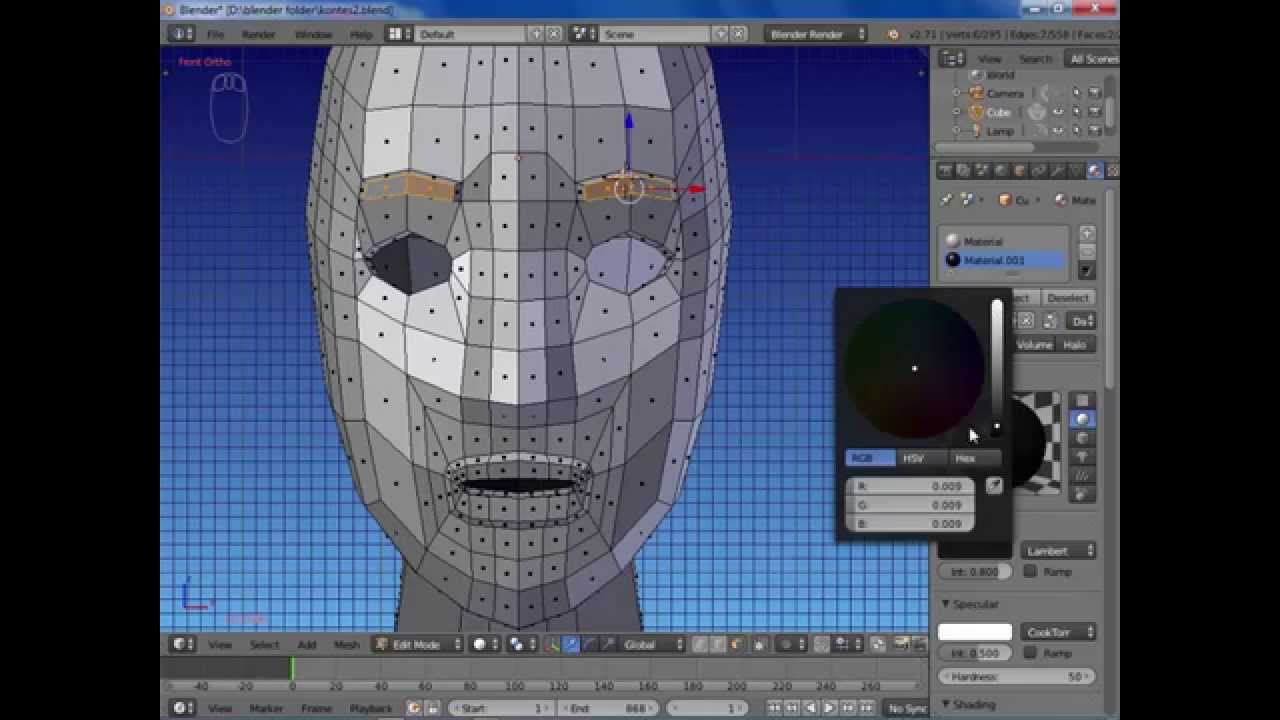Screen dimensions: 1280x720
Task: Click the timeline editor type icon
Action: coord(182,708)
